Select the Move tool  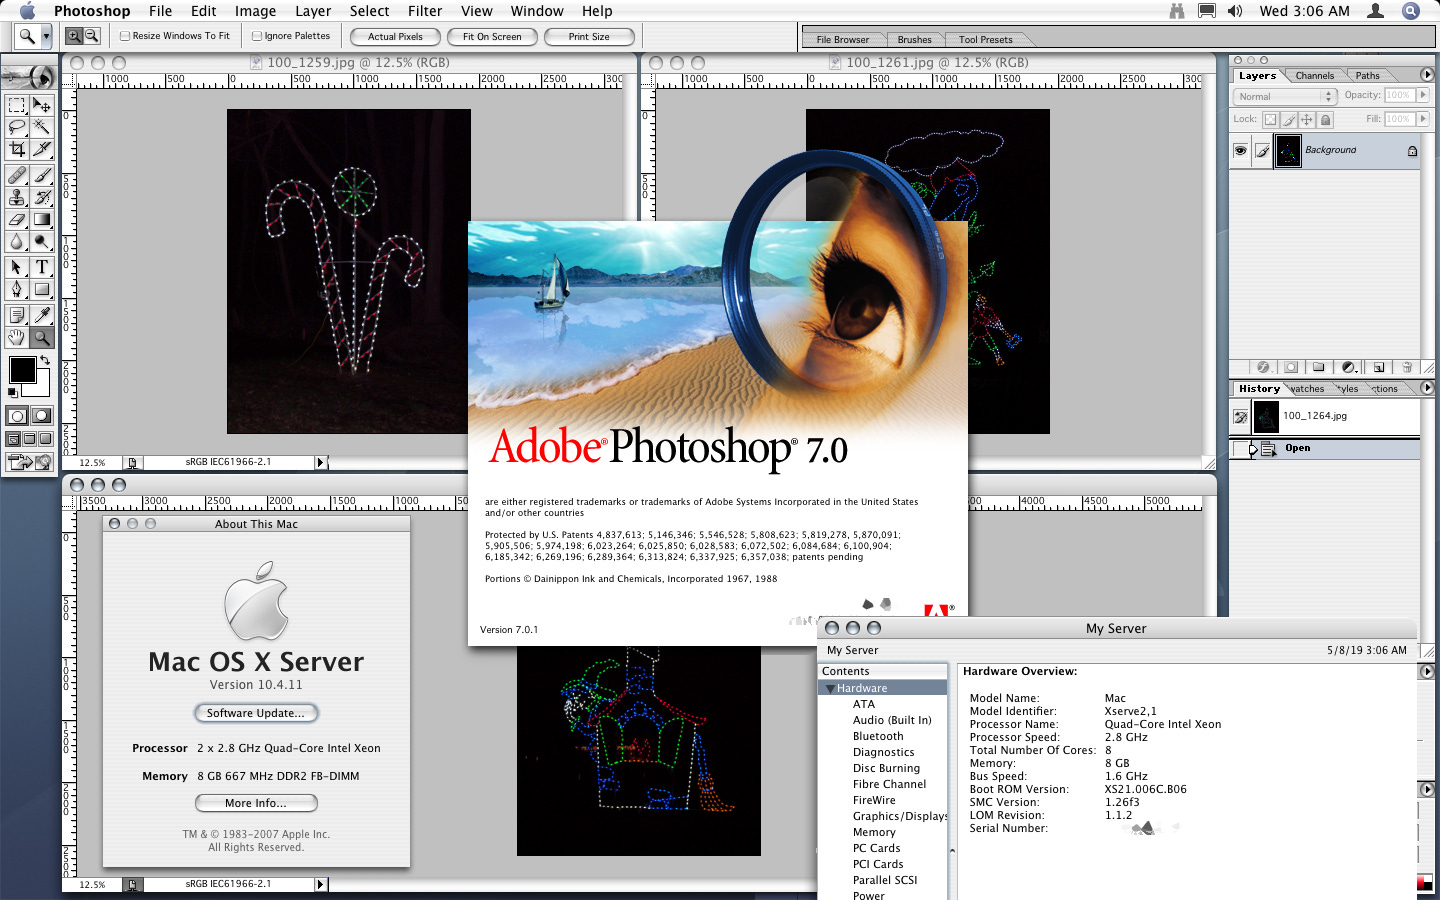point(41,105)
